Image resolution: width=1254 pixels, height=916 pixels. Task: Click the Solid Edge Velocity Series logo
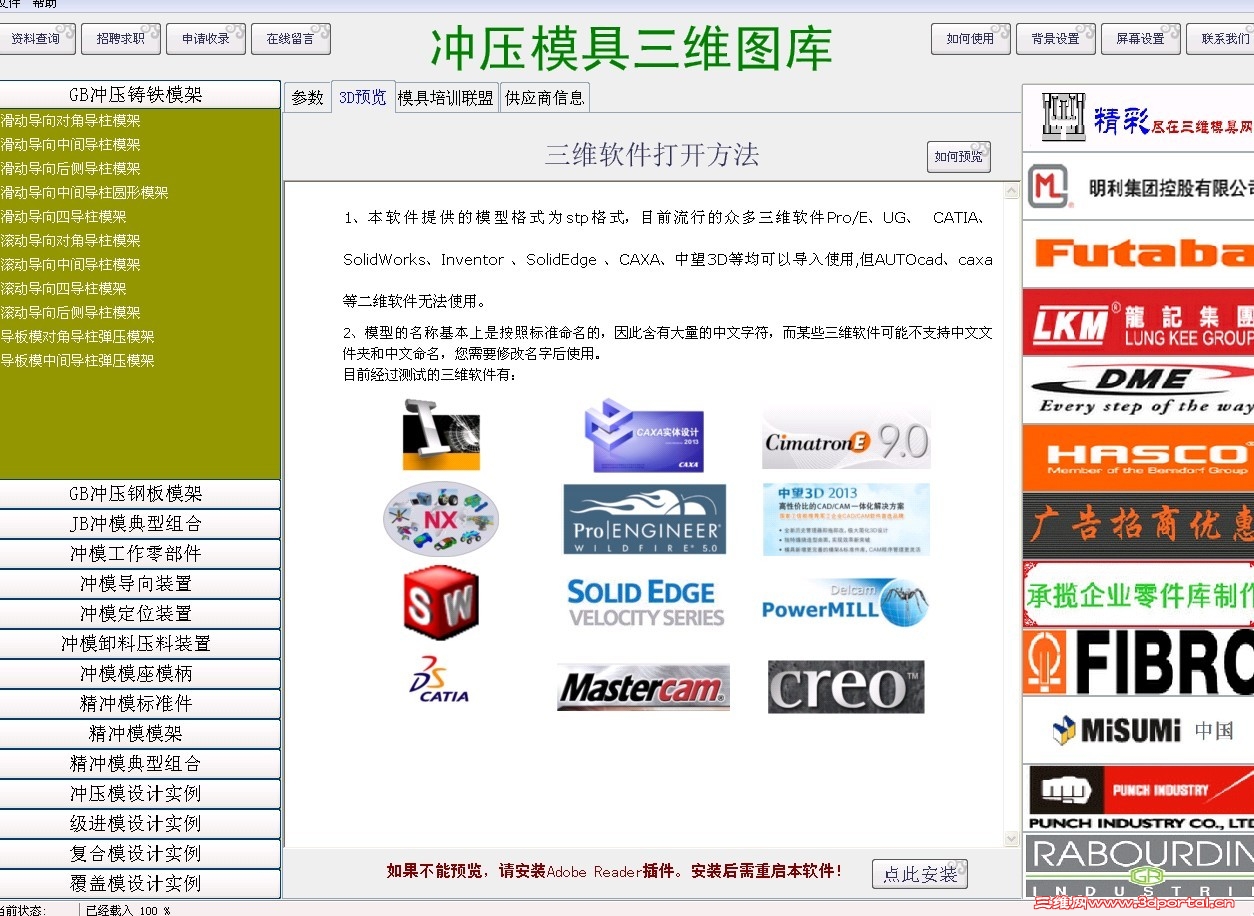pyautogui.click(x=645, y=603)
